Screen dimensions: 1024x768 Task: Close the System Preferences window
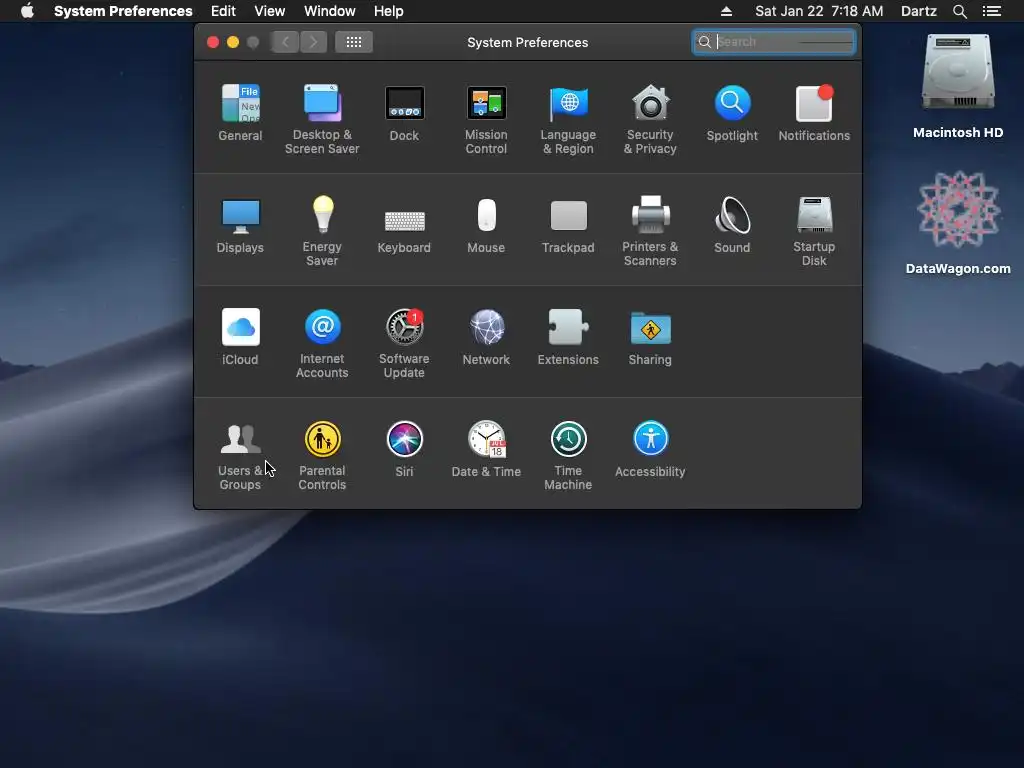213,42
